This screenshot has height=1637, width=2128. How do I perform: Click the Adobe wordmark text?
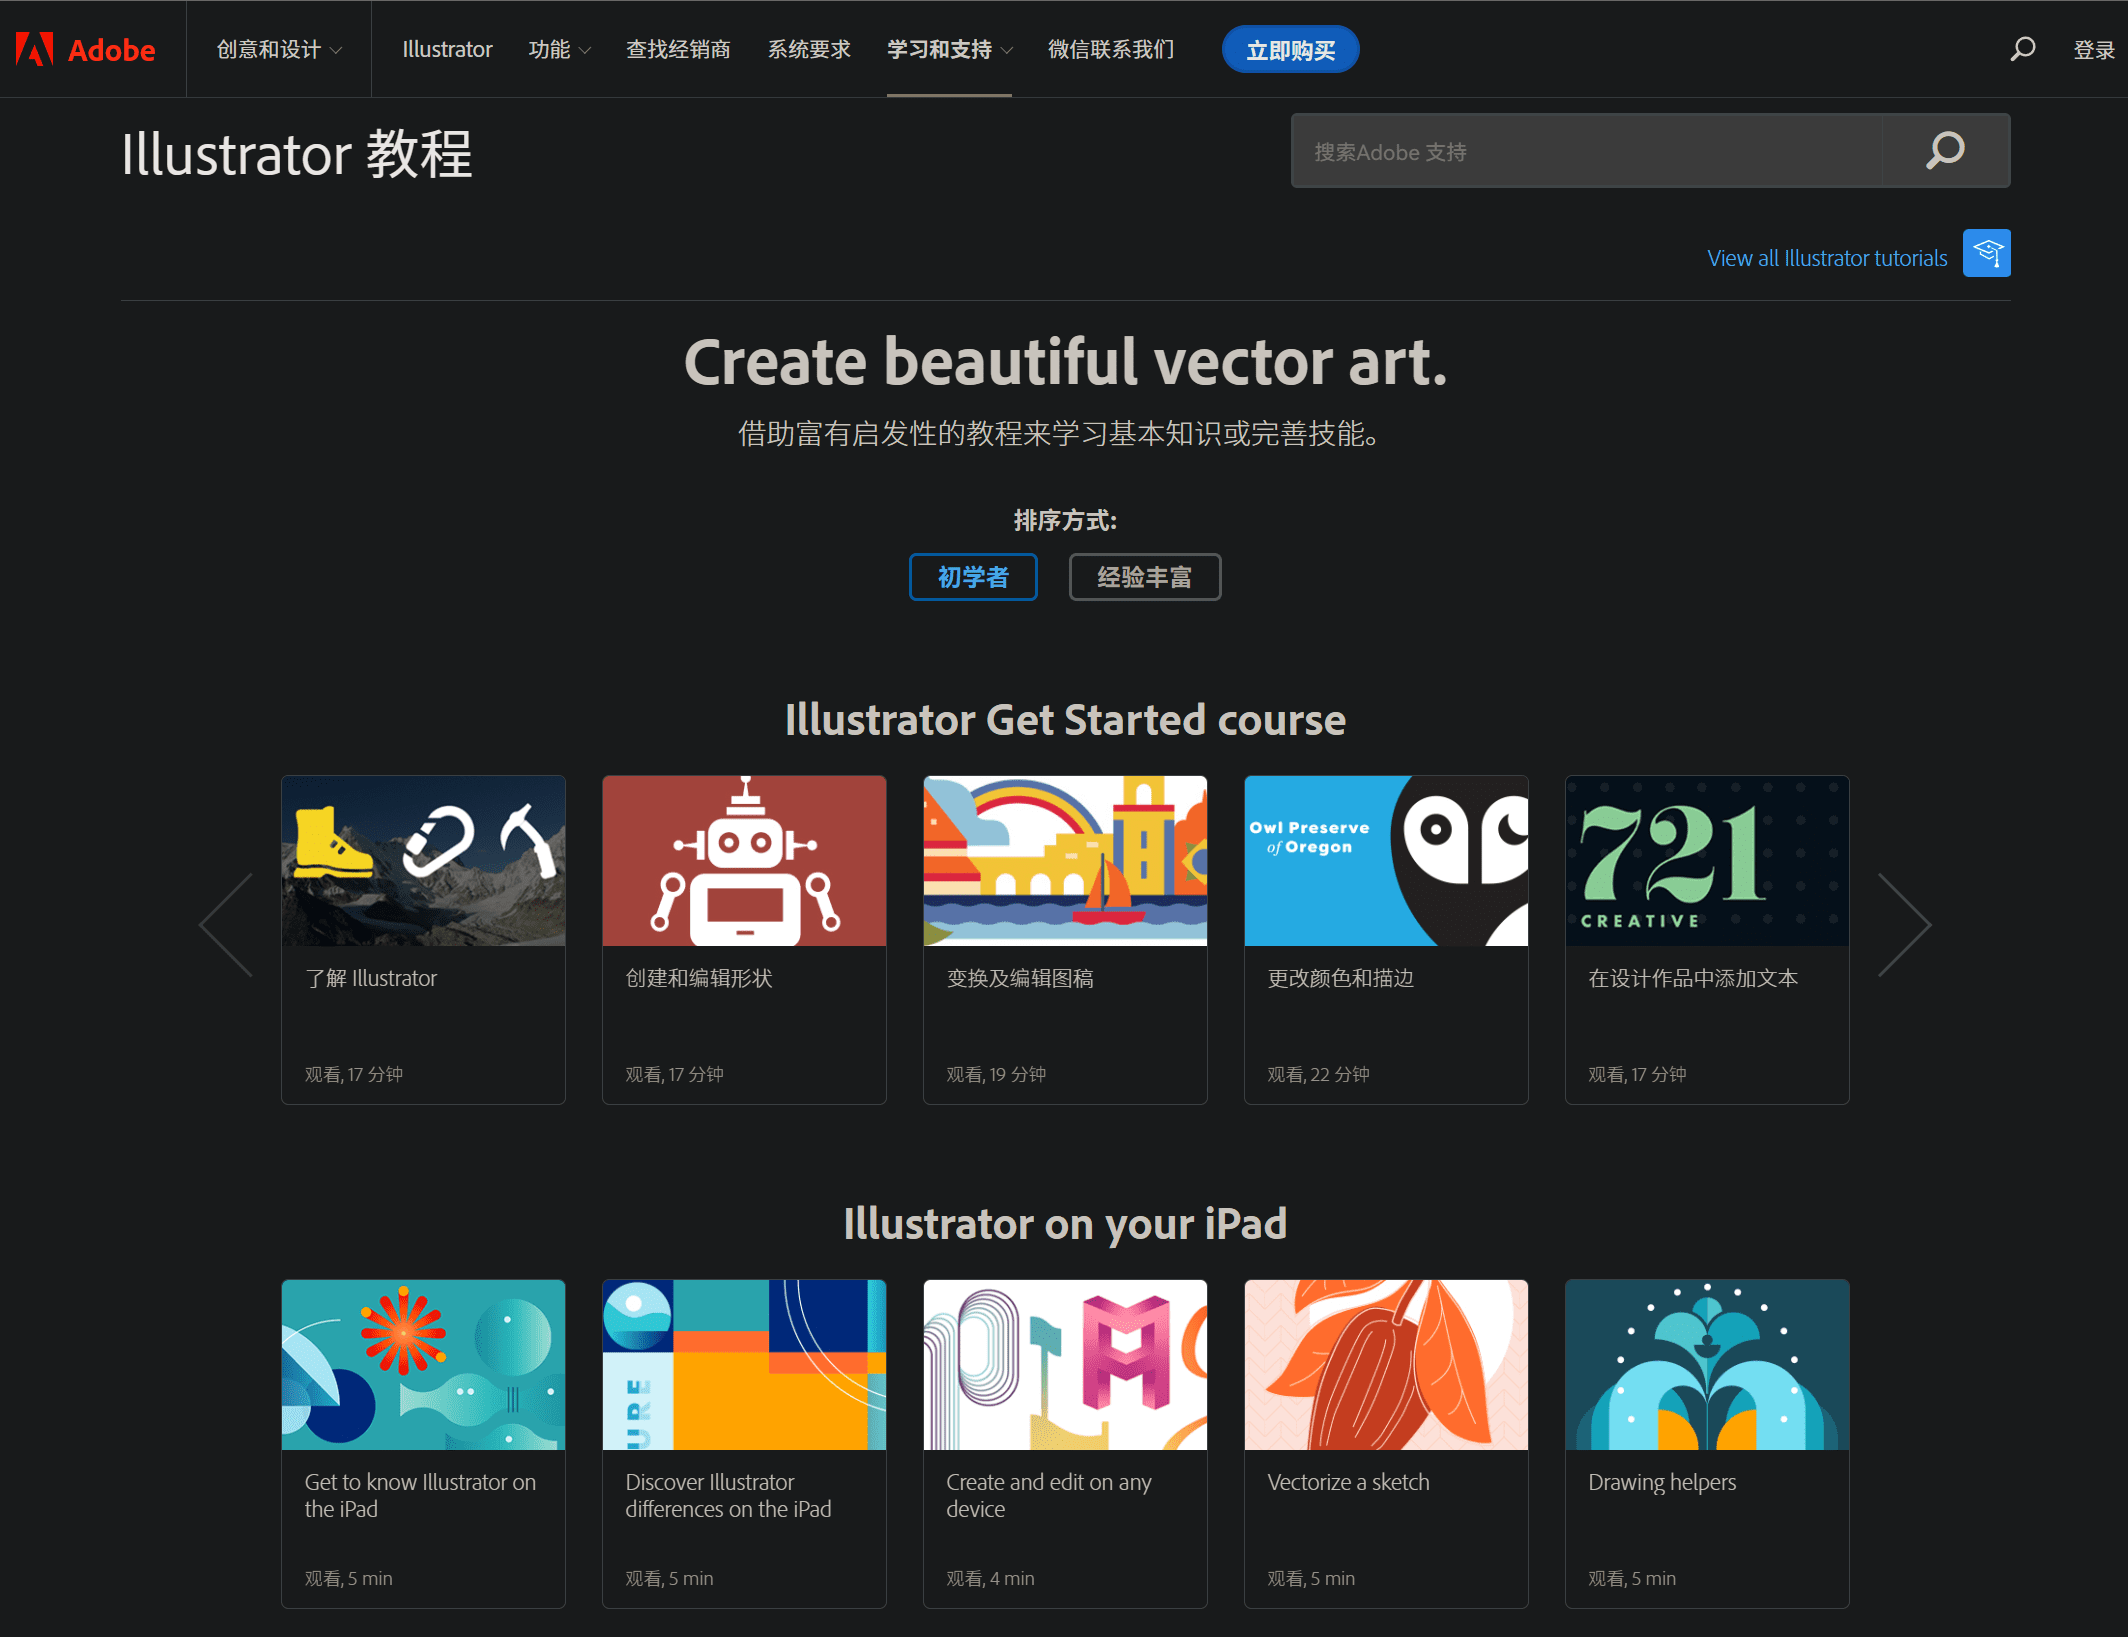point(112,50)
